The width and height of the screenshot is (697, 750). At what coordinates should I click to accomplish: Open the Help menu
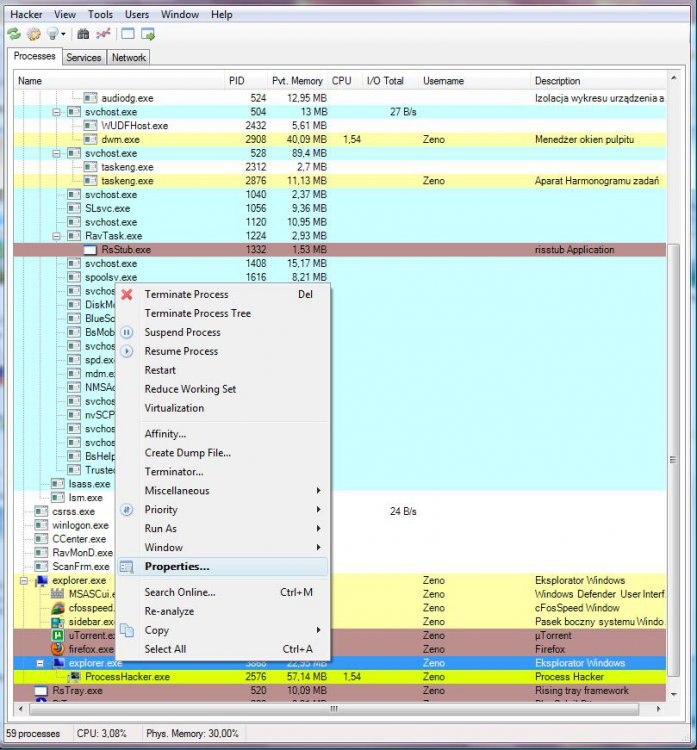tap(221, 14)
